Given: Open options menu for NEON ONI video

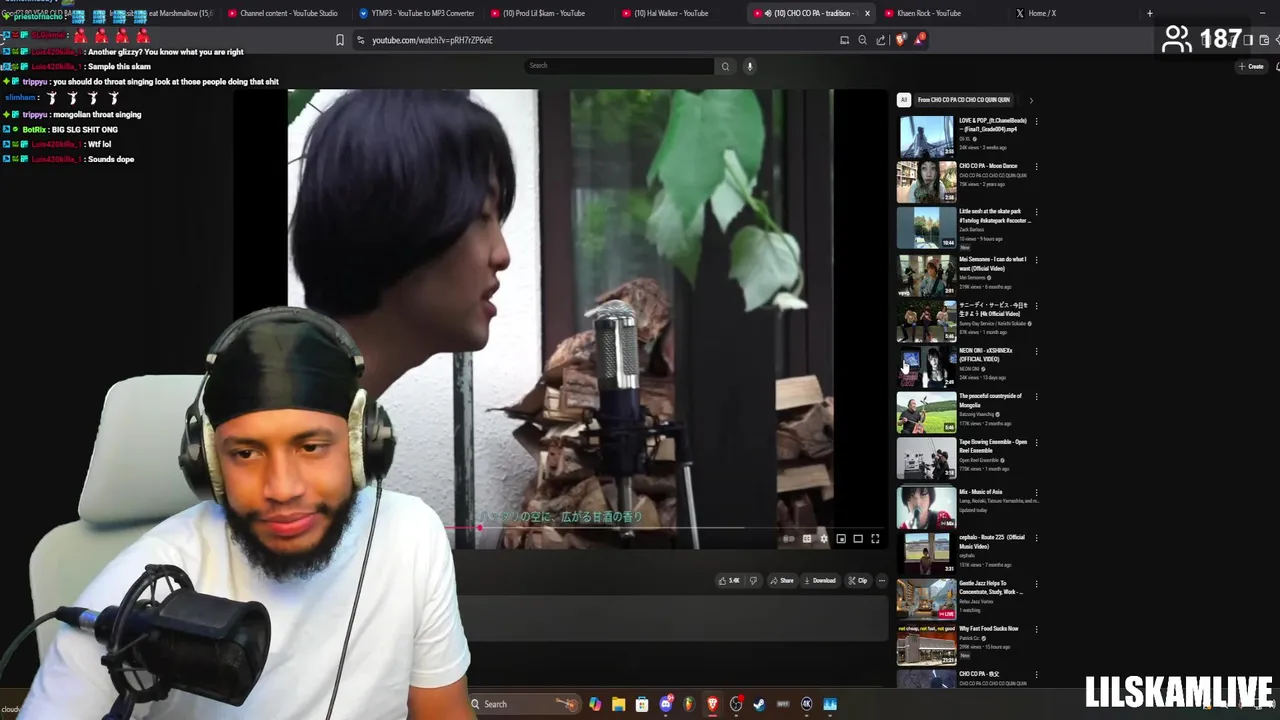Looking at the screenshot, I should pyautogui.click(x=1036, y=351).
